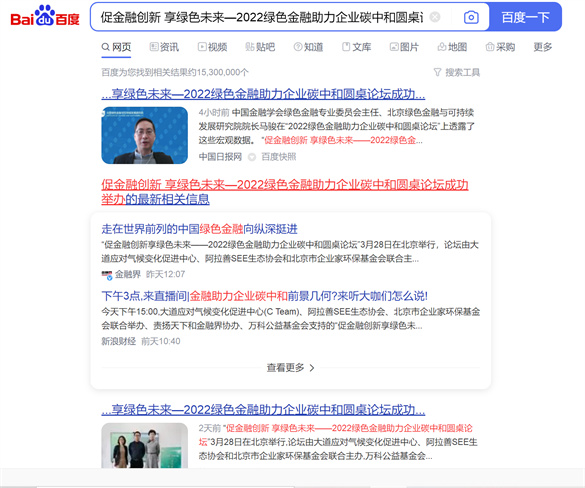Click the 金融界 source icon

(x=107, y=275)
